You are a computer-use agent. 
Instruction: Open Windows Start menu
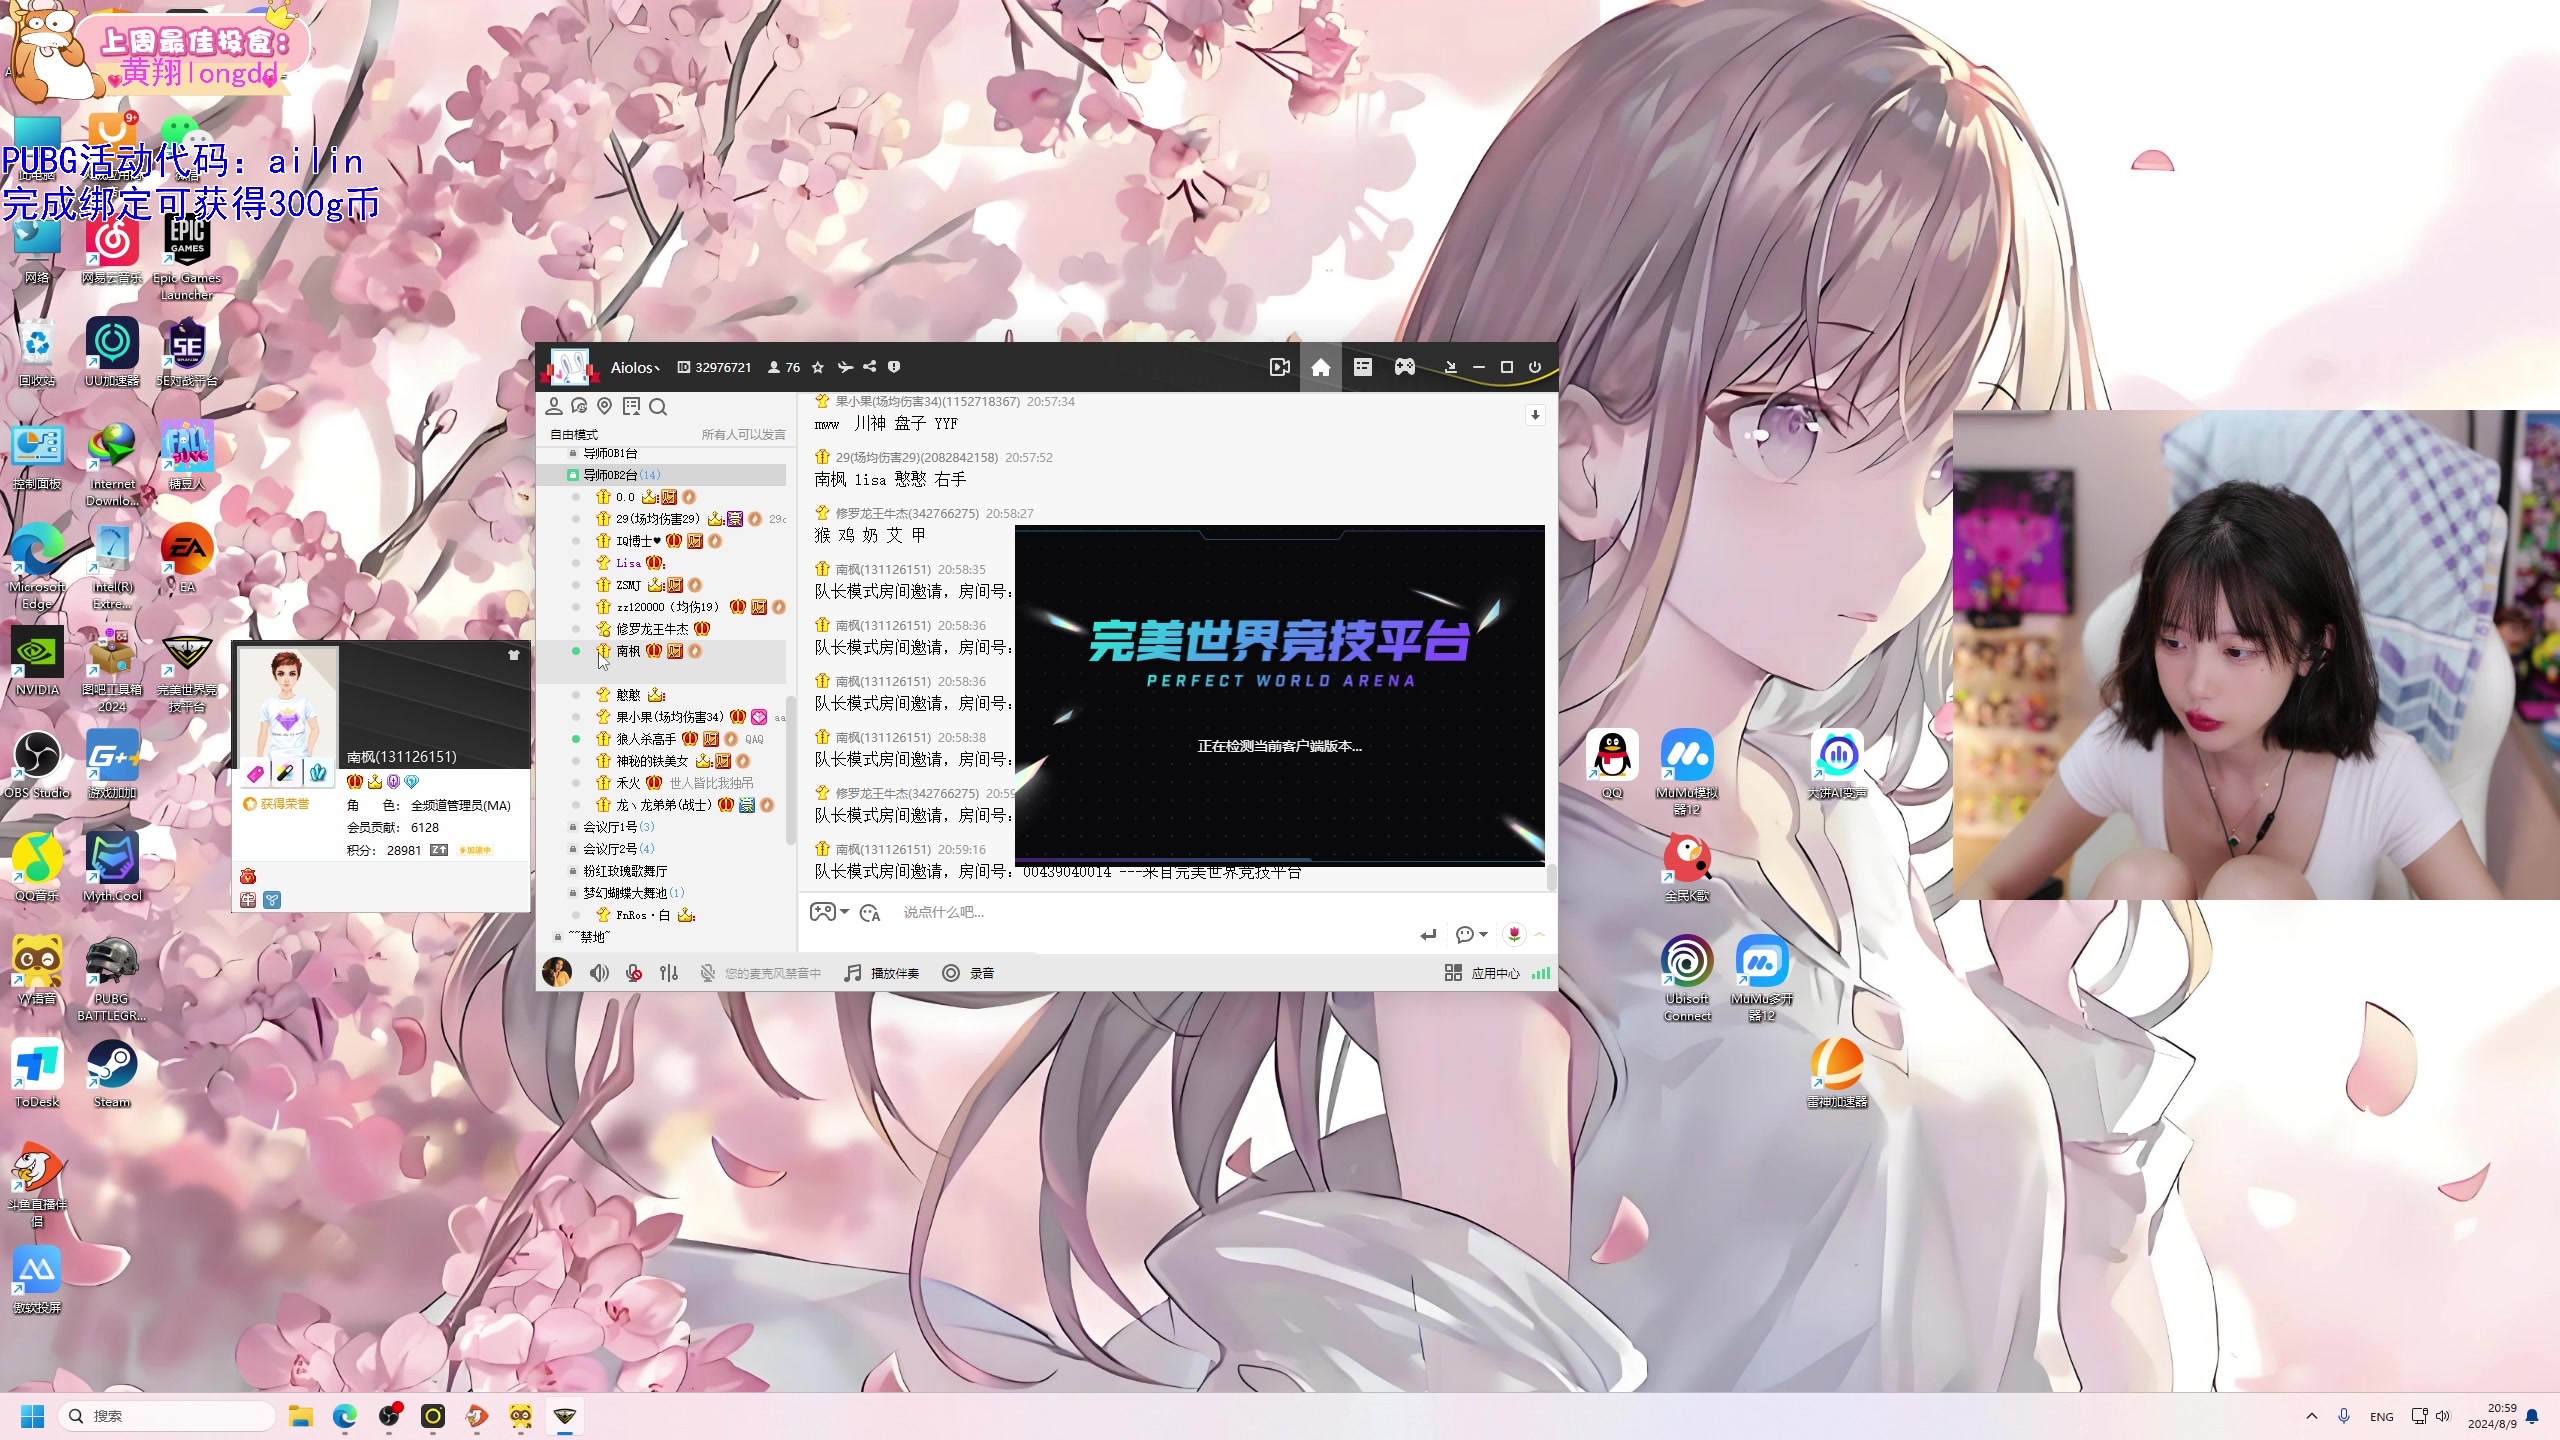point(32,1416)
